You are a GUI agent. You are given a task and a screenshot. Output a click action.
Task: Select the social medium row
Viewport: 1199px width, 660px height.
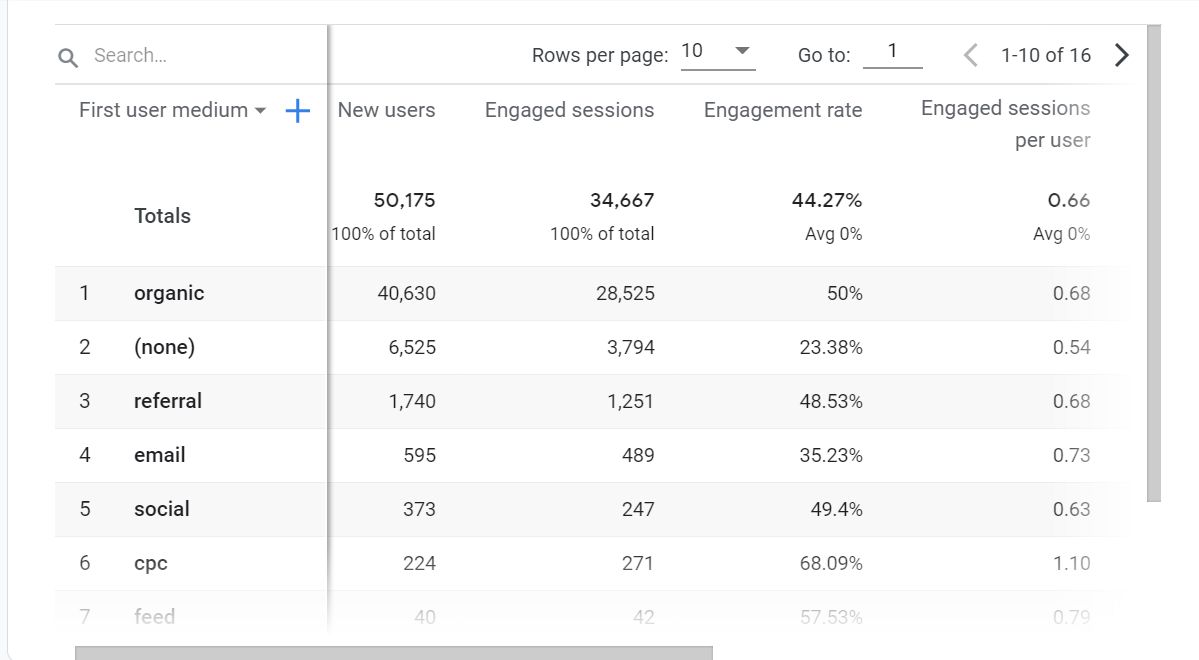coord(162,510)
